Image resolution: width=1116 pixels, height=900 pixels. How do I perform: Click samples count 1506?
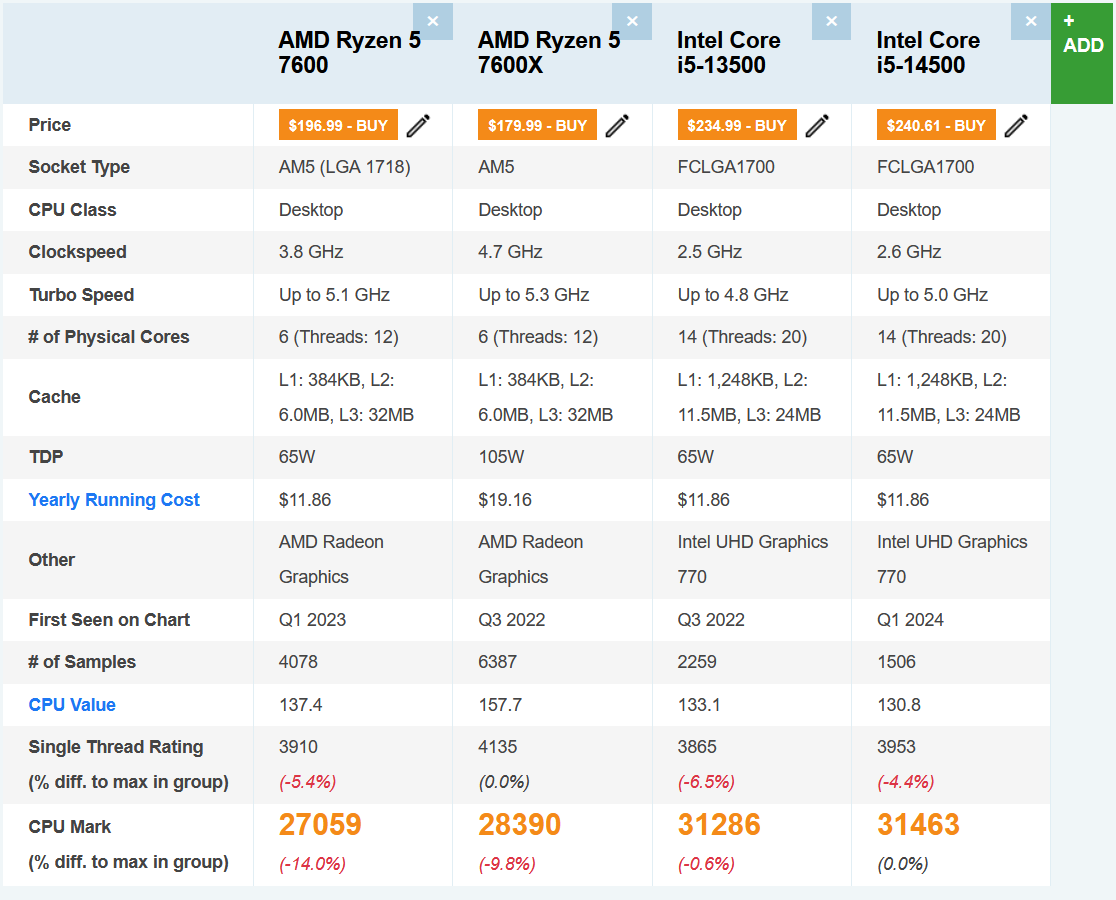[x=896, y=662]
